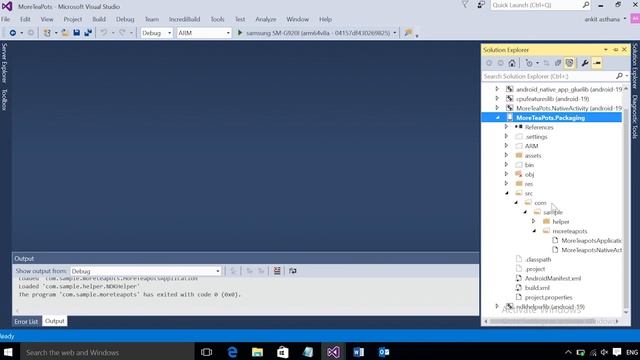Click the Save toolbar icon
This screenshot has height=360, width=640.
pos(76,33)
